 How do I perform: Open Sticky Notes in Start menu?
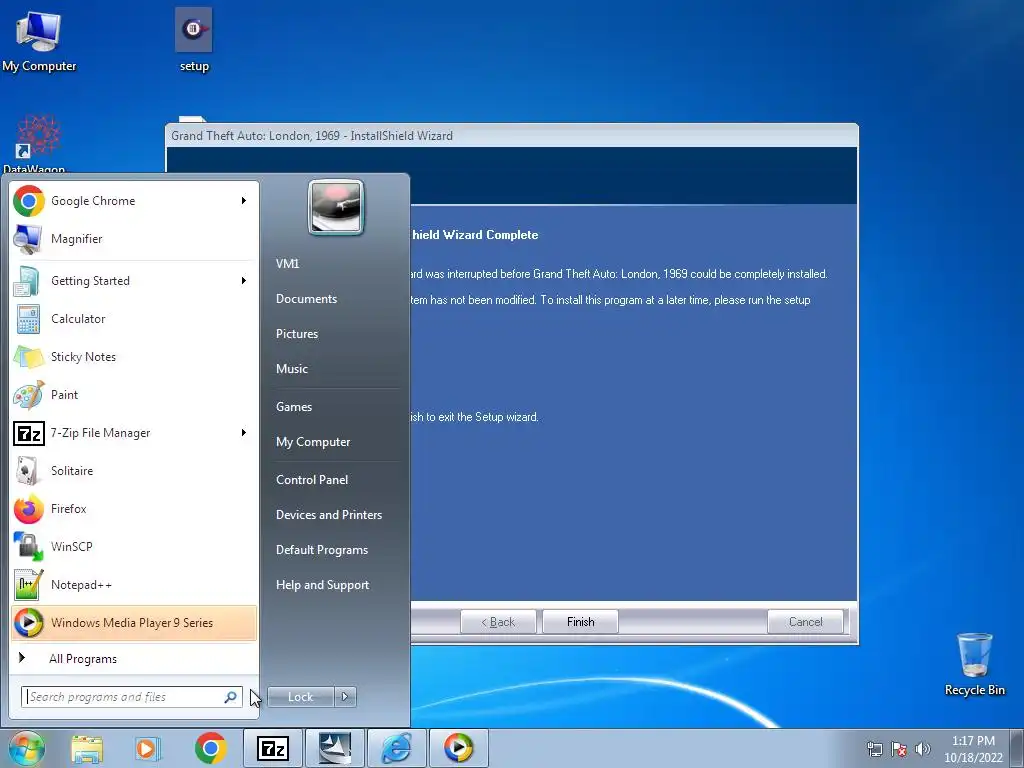134,357
